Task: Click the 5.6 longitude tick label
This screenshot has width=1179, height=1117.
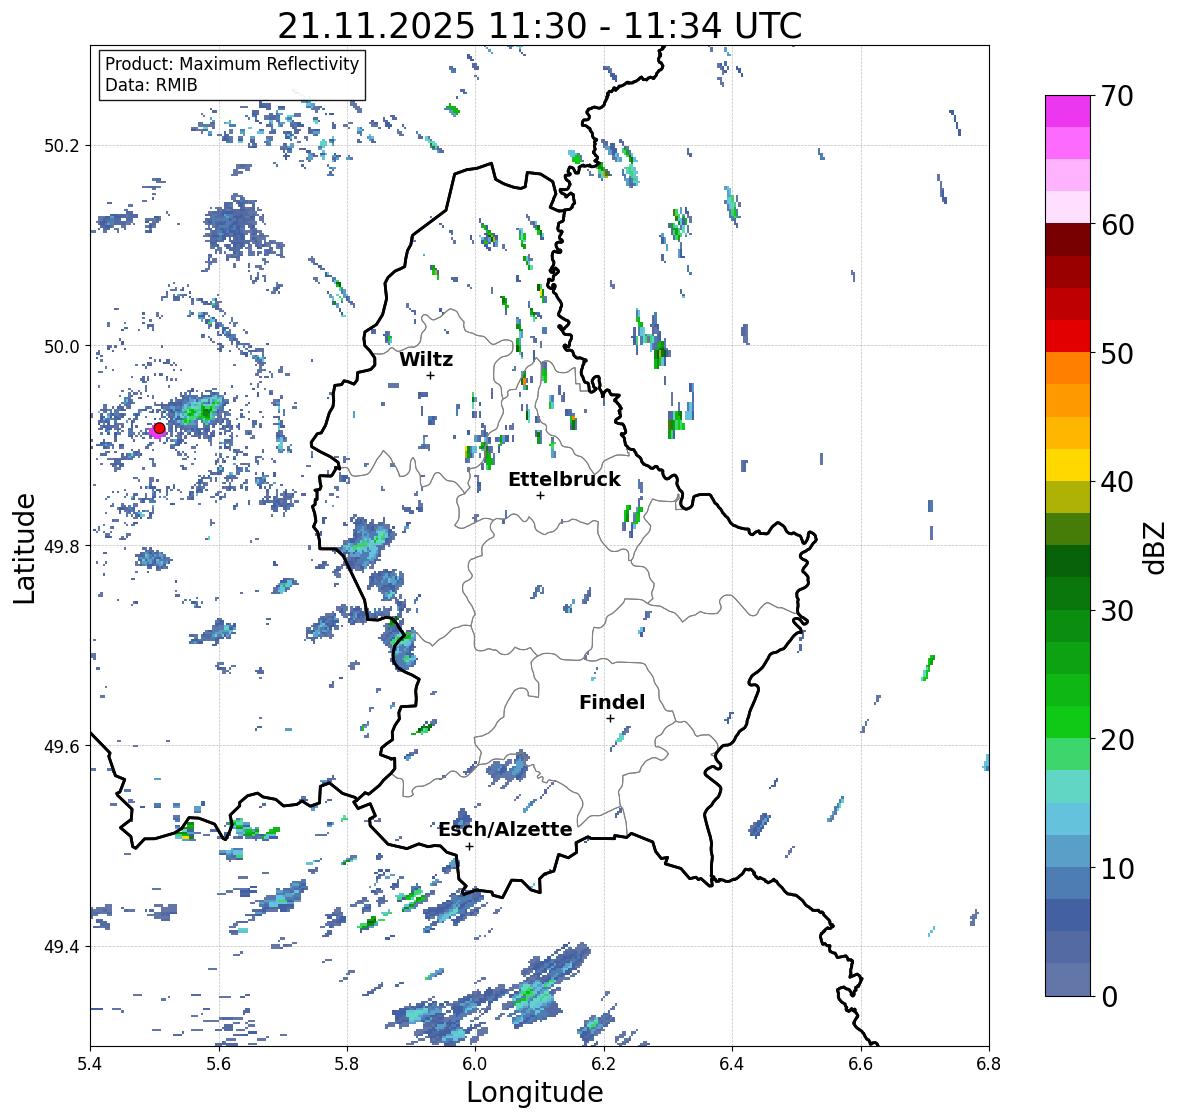Action: 219,1064
